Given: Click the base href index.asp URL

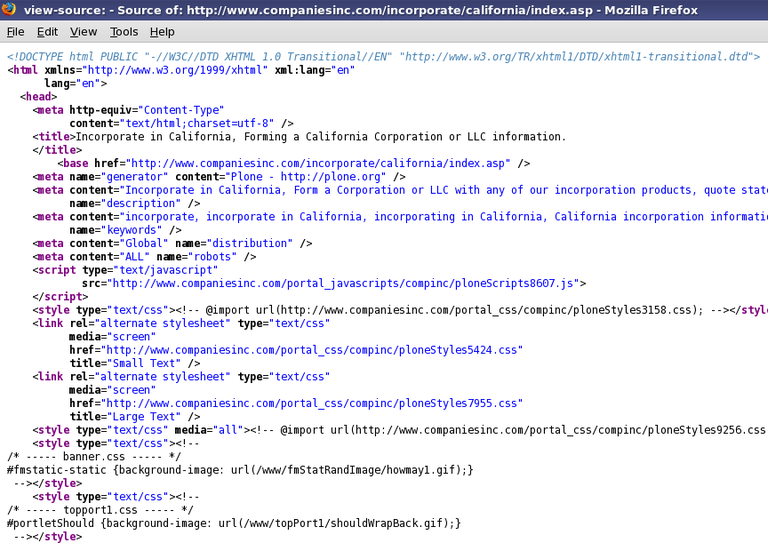Looking at the screenshot, I should pos(318,164).
